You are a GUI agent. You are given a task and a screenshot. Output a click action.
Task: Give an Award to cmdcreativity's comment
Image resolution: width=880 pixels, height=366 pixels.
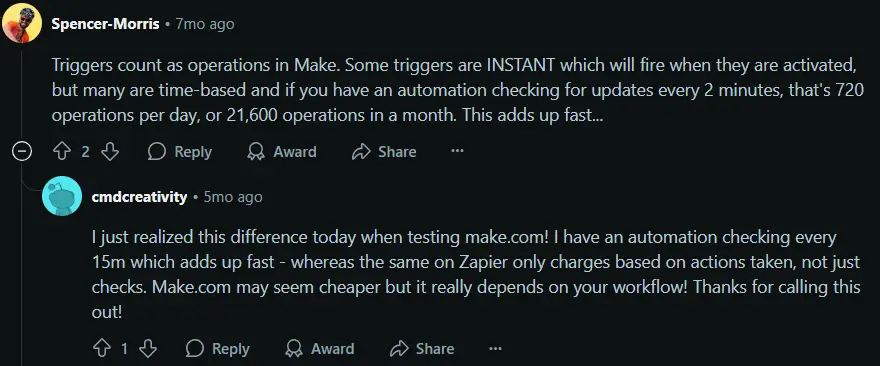coord(320,349)
